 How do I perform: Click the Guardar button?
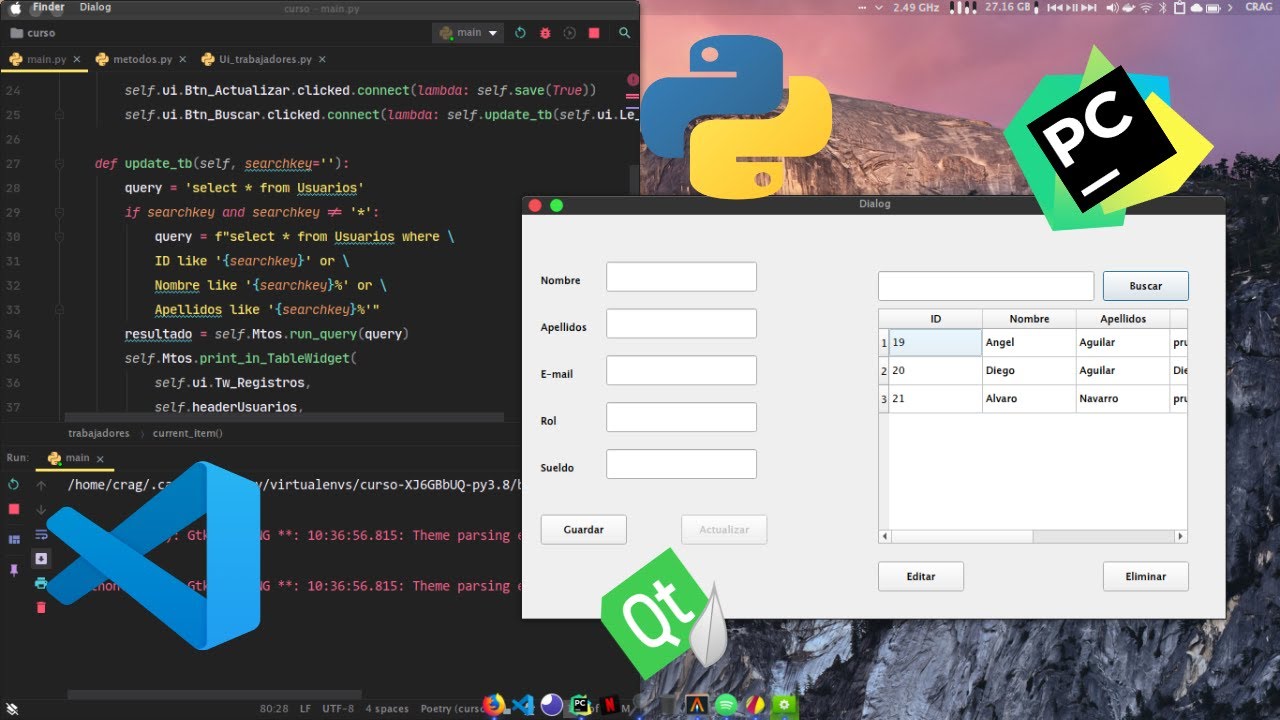click(x=584, y=530)
